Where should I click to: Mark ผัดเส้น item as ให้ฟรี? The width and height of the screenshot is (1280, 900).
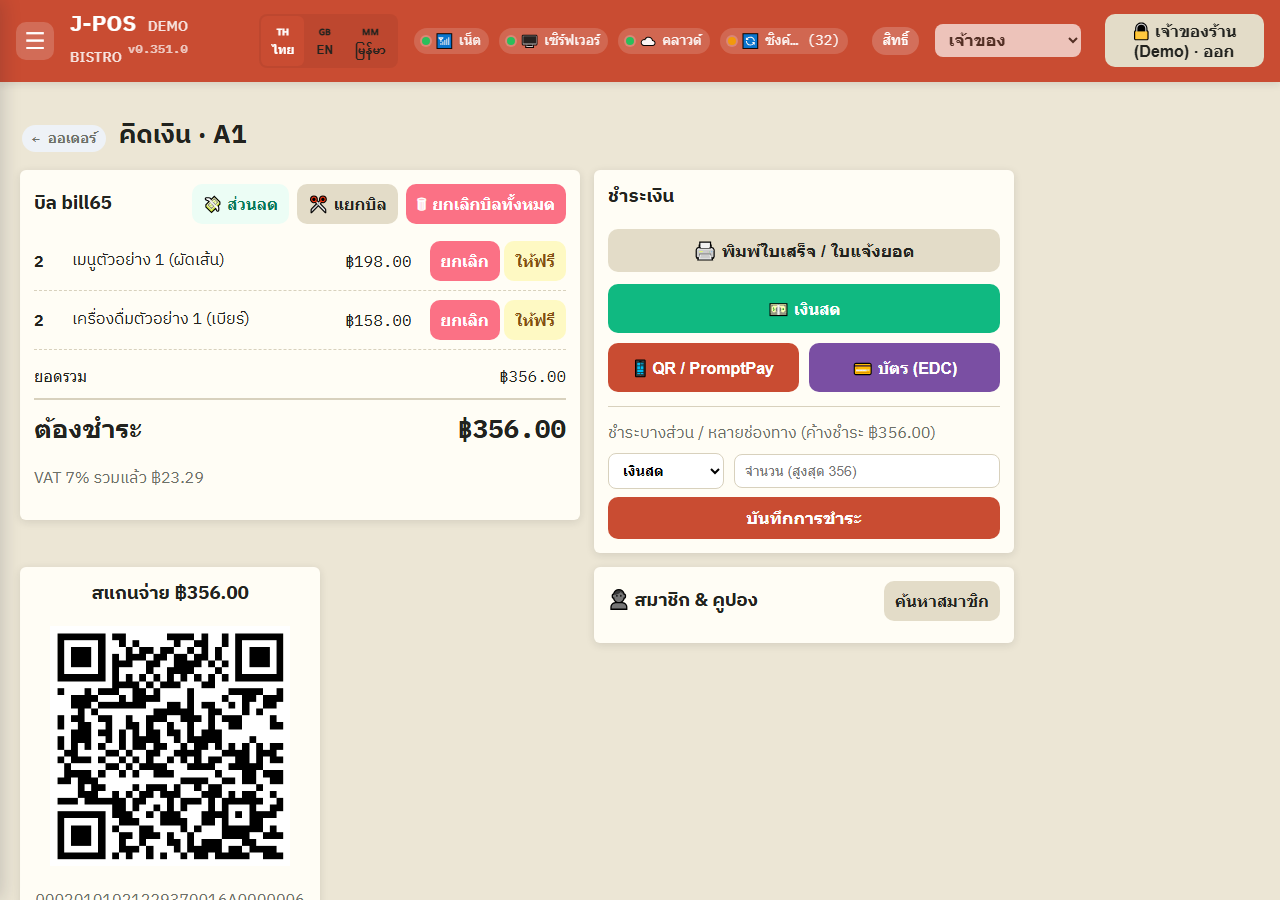pos(535,261)
